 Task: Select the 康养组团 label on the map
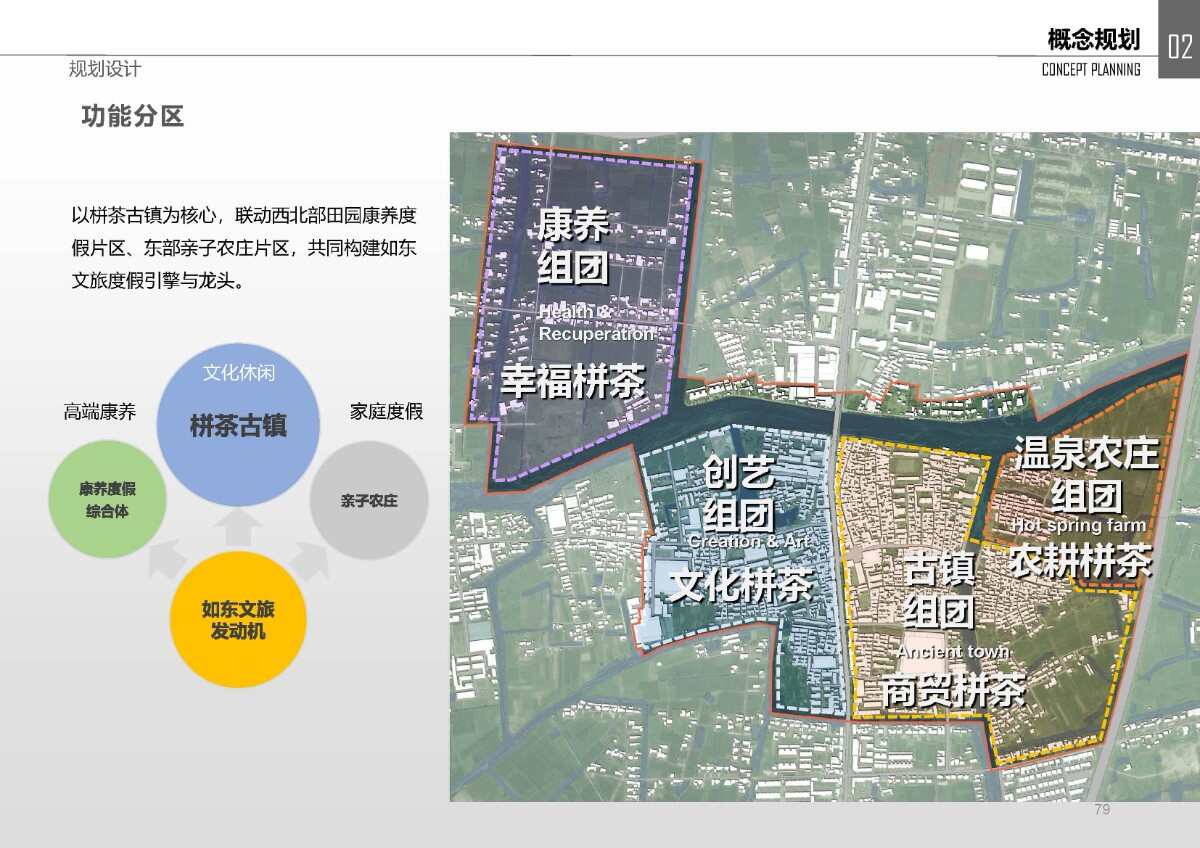[573, 246]
